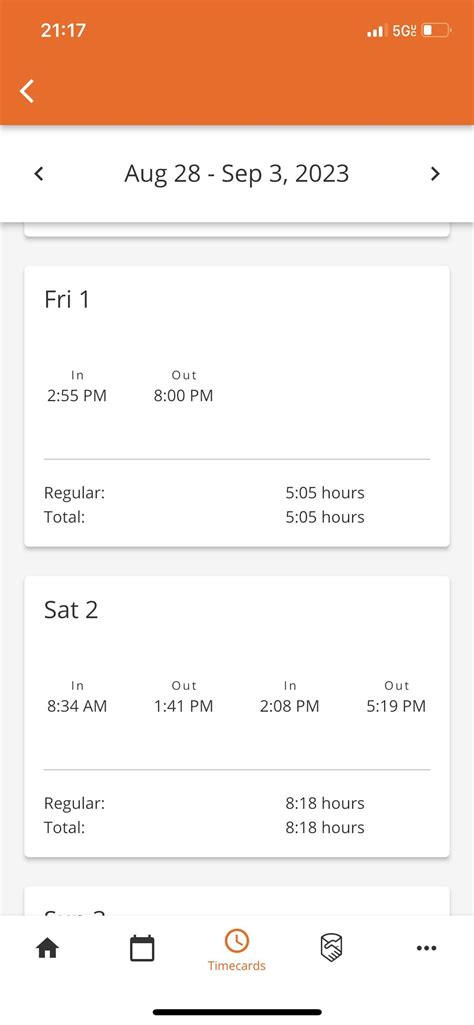Open the Home tab icon

(47, 949)
